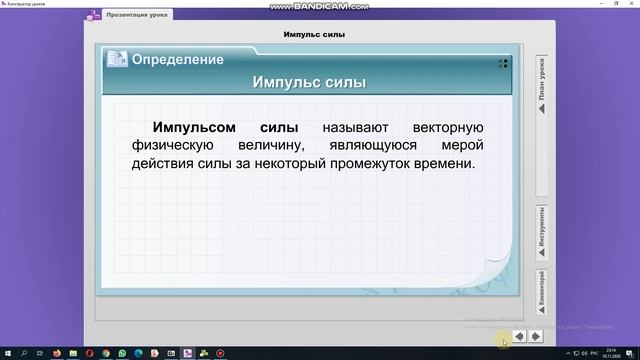Open the green blocks app on taskbar
640x360 pixels.
pos(204,353)
